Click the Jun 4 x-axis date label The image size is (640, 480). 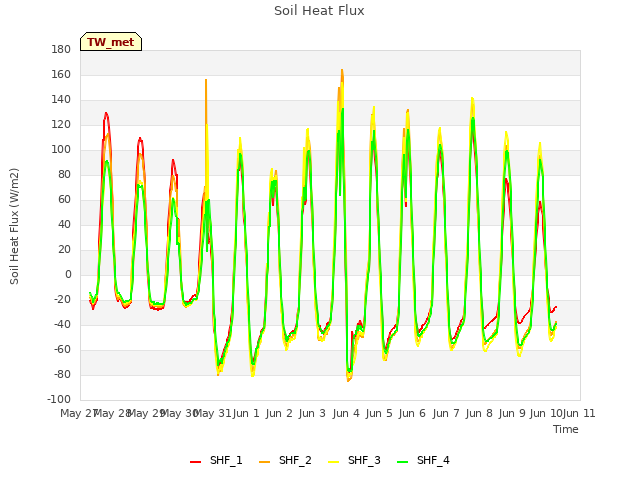(x=346, y=413)
